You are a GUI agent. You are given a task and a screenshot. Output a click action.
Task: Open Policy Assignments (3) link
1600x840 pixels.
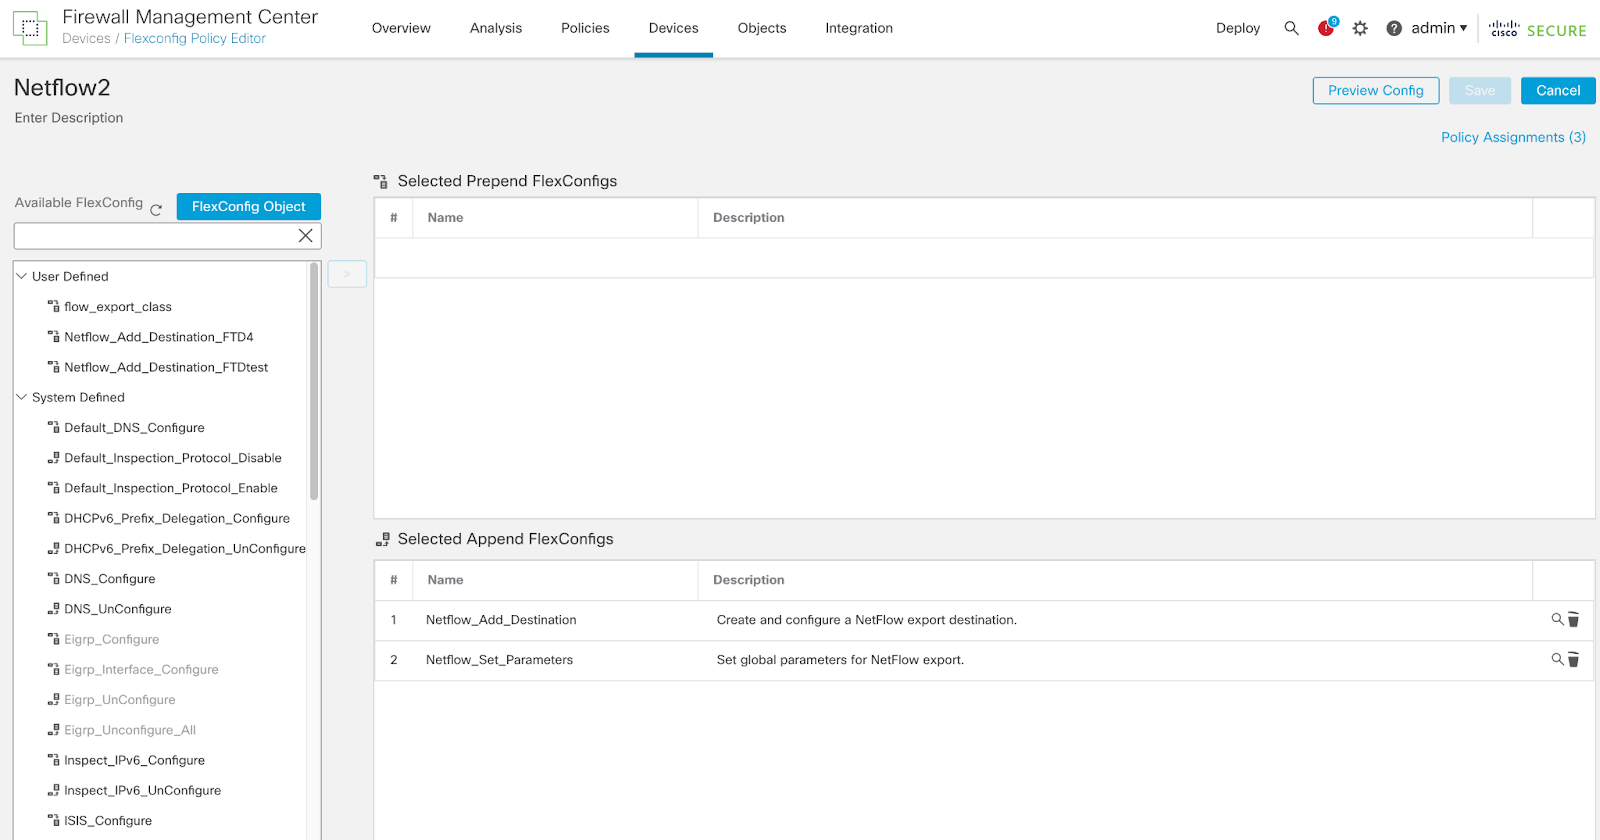point(1513,137)
